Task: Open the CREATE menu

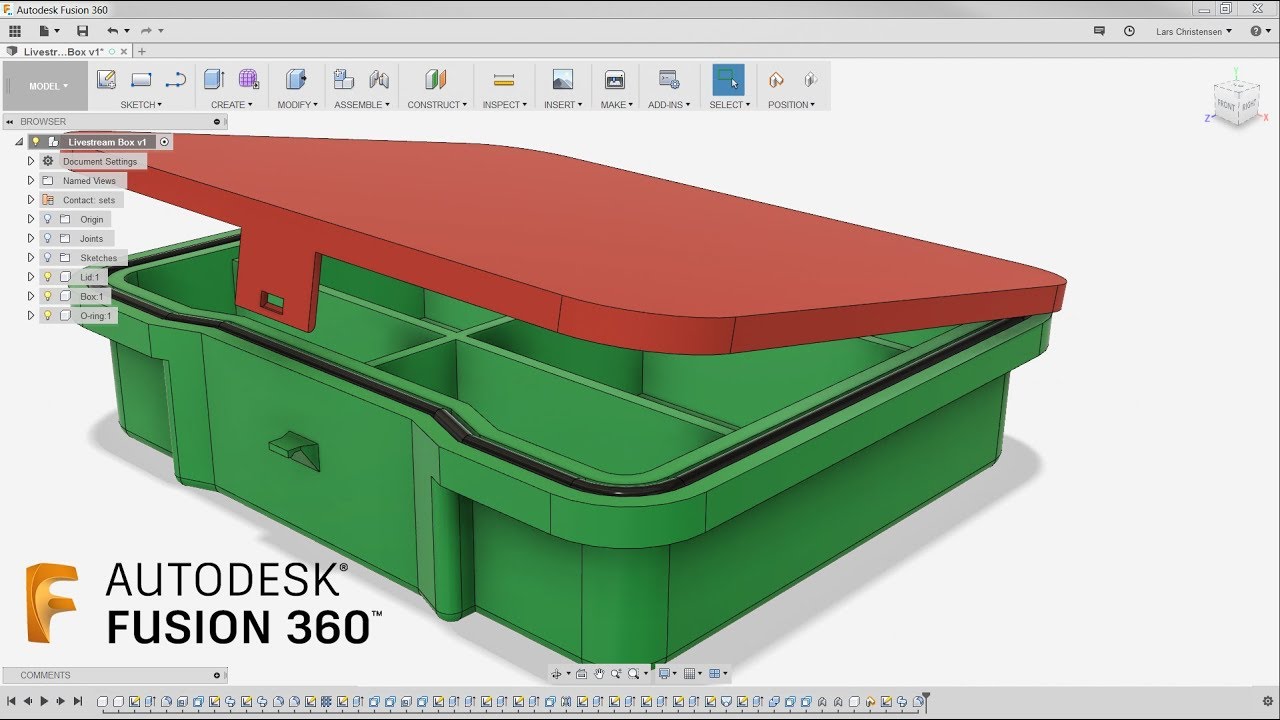Action: 231,104
